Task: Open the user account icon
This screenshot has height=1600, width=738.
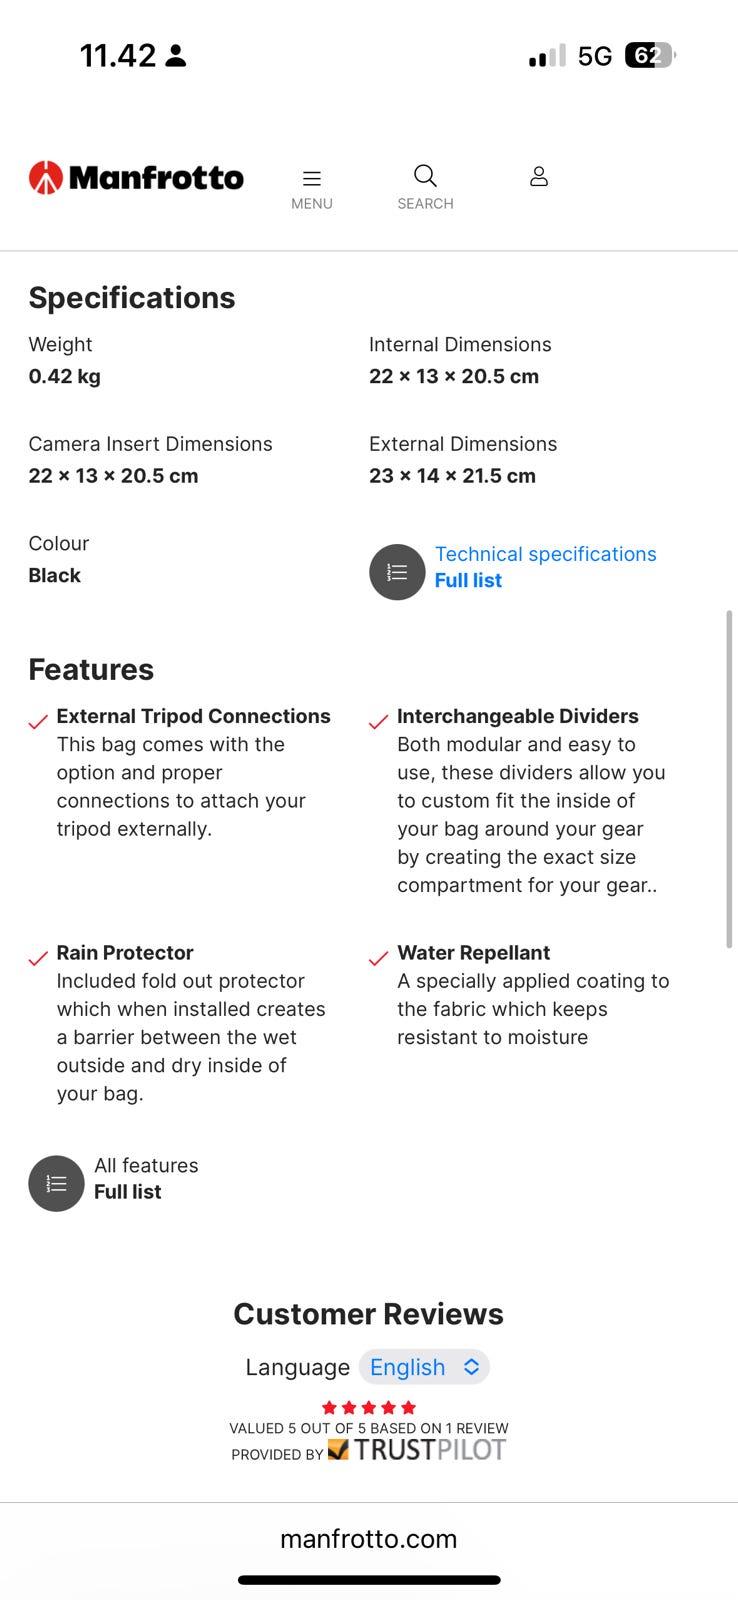Action: (x=539, y=177)
